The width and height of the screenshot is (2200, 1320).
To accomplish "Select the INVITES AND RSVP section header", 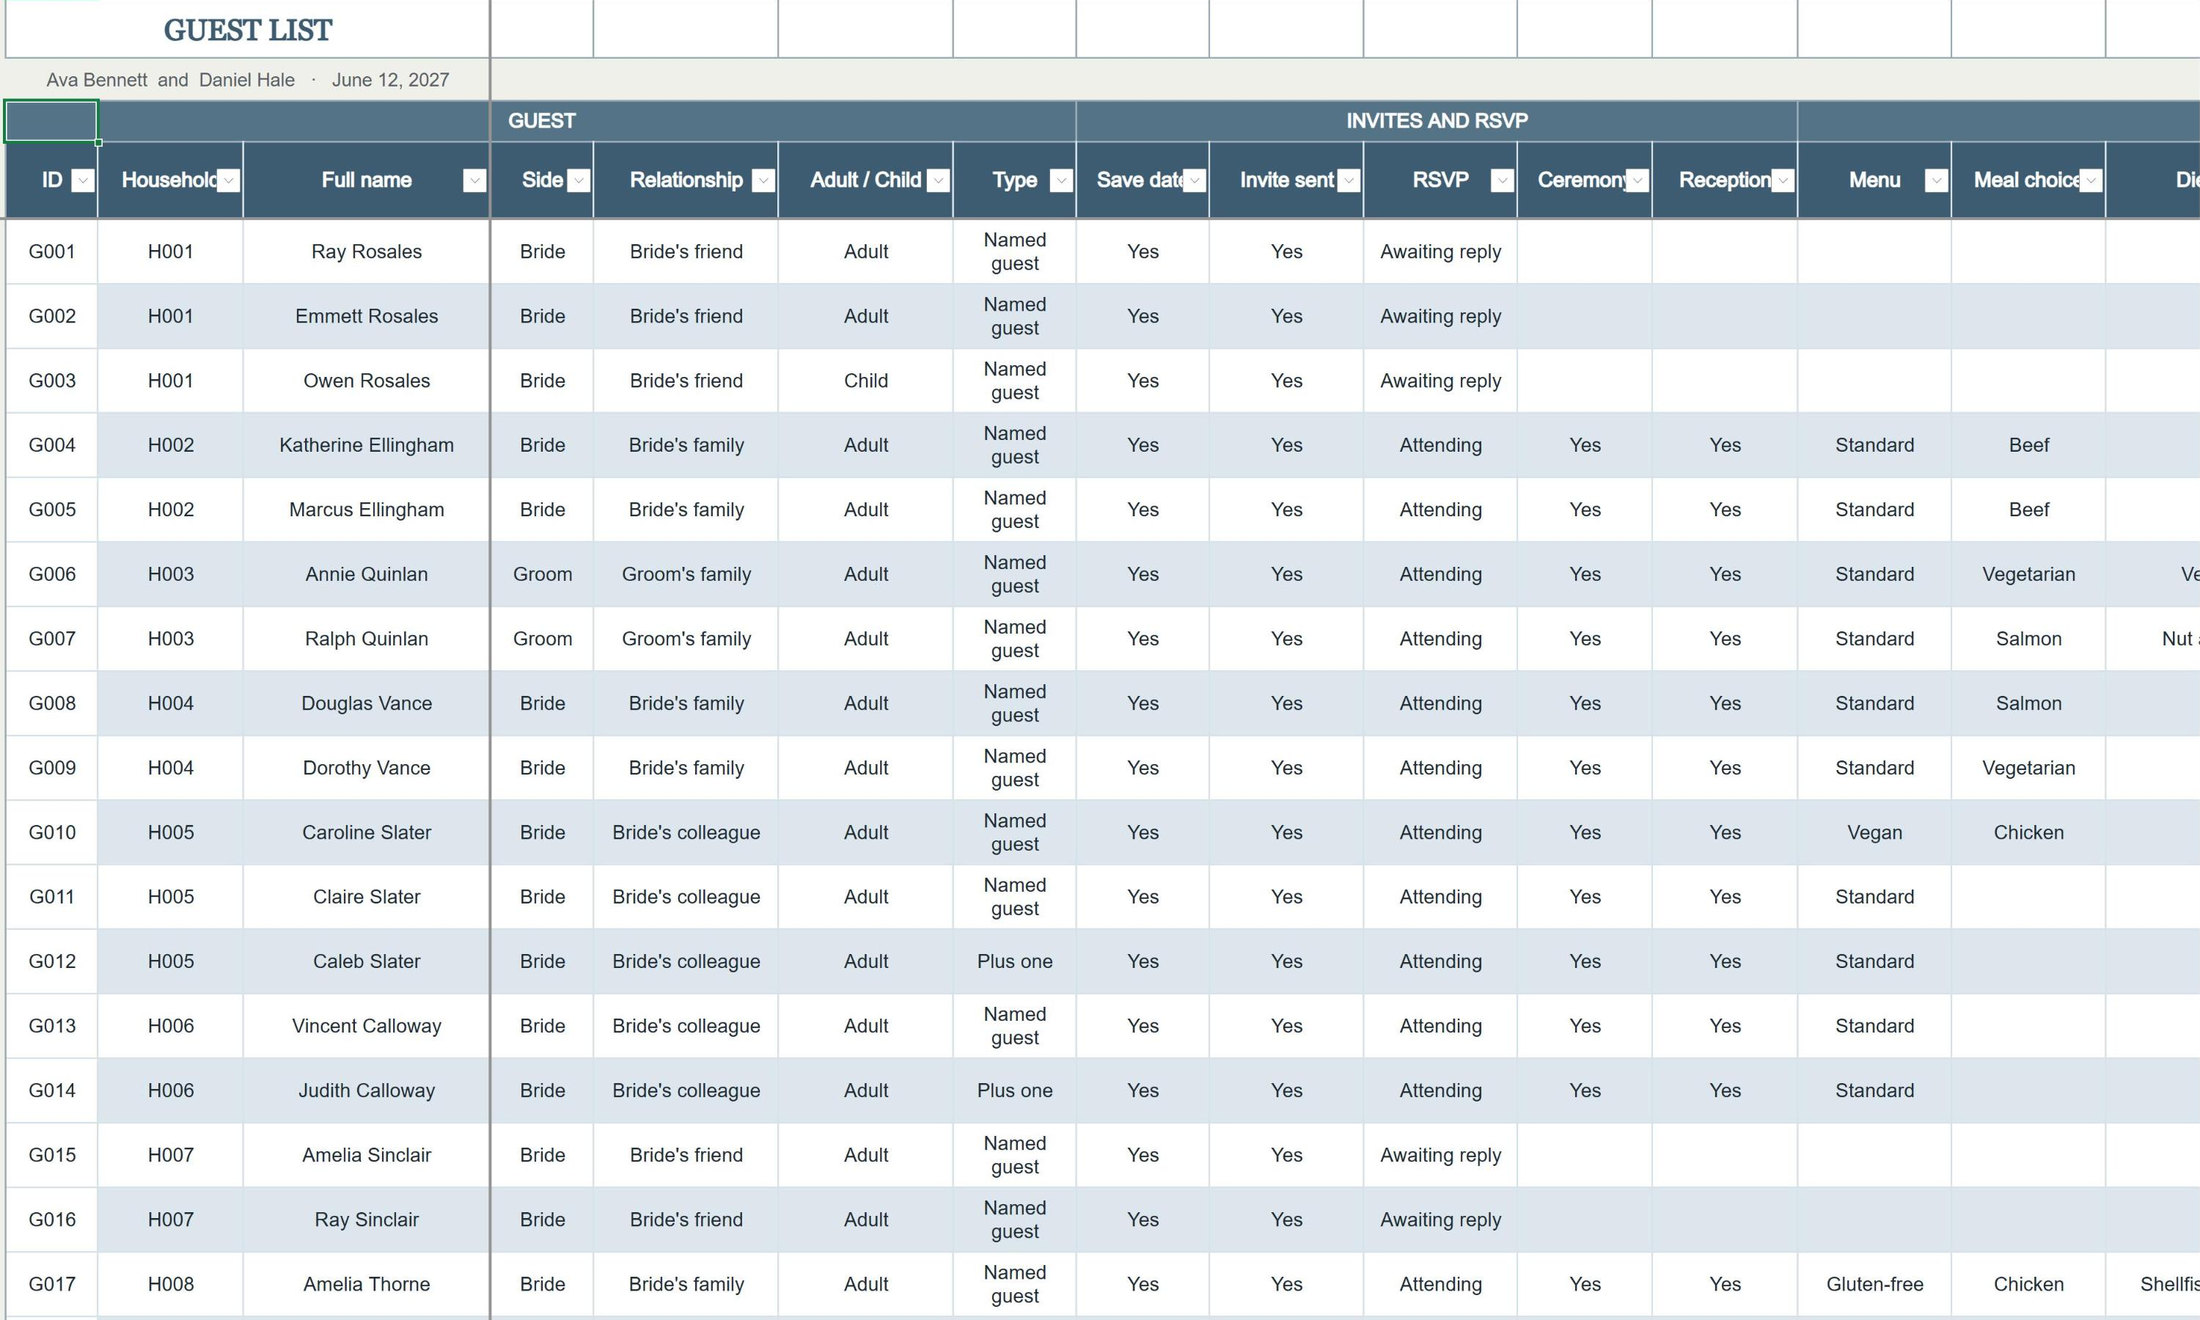I will point(1437,121).
